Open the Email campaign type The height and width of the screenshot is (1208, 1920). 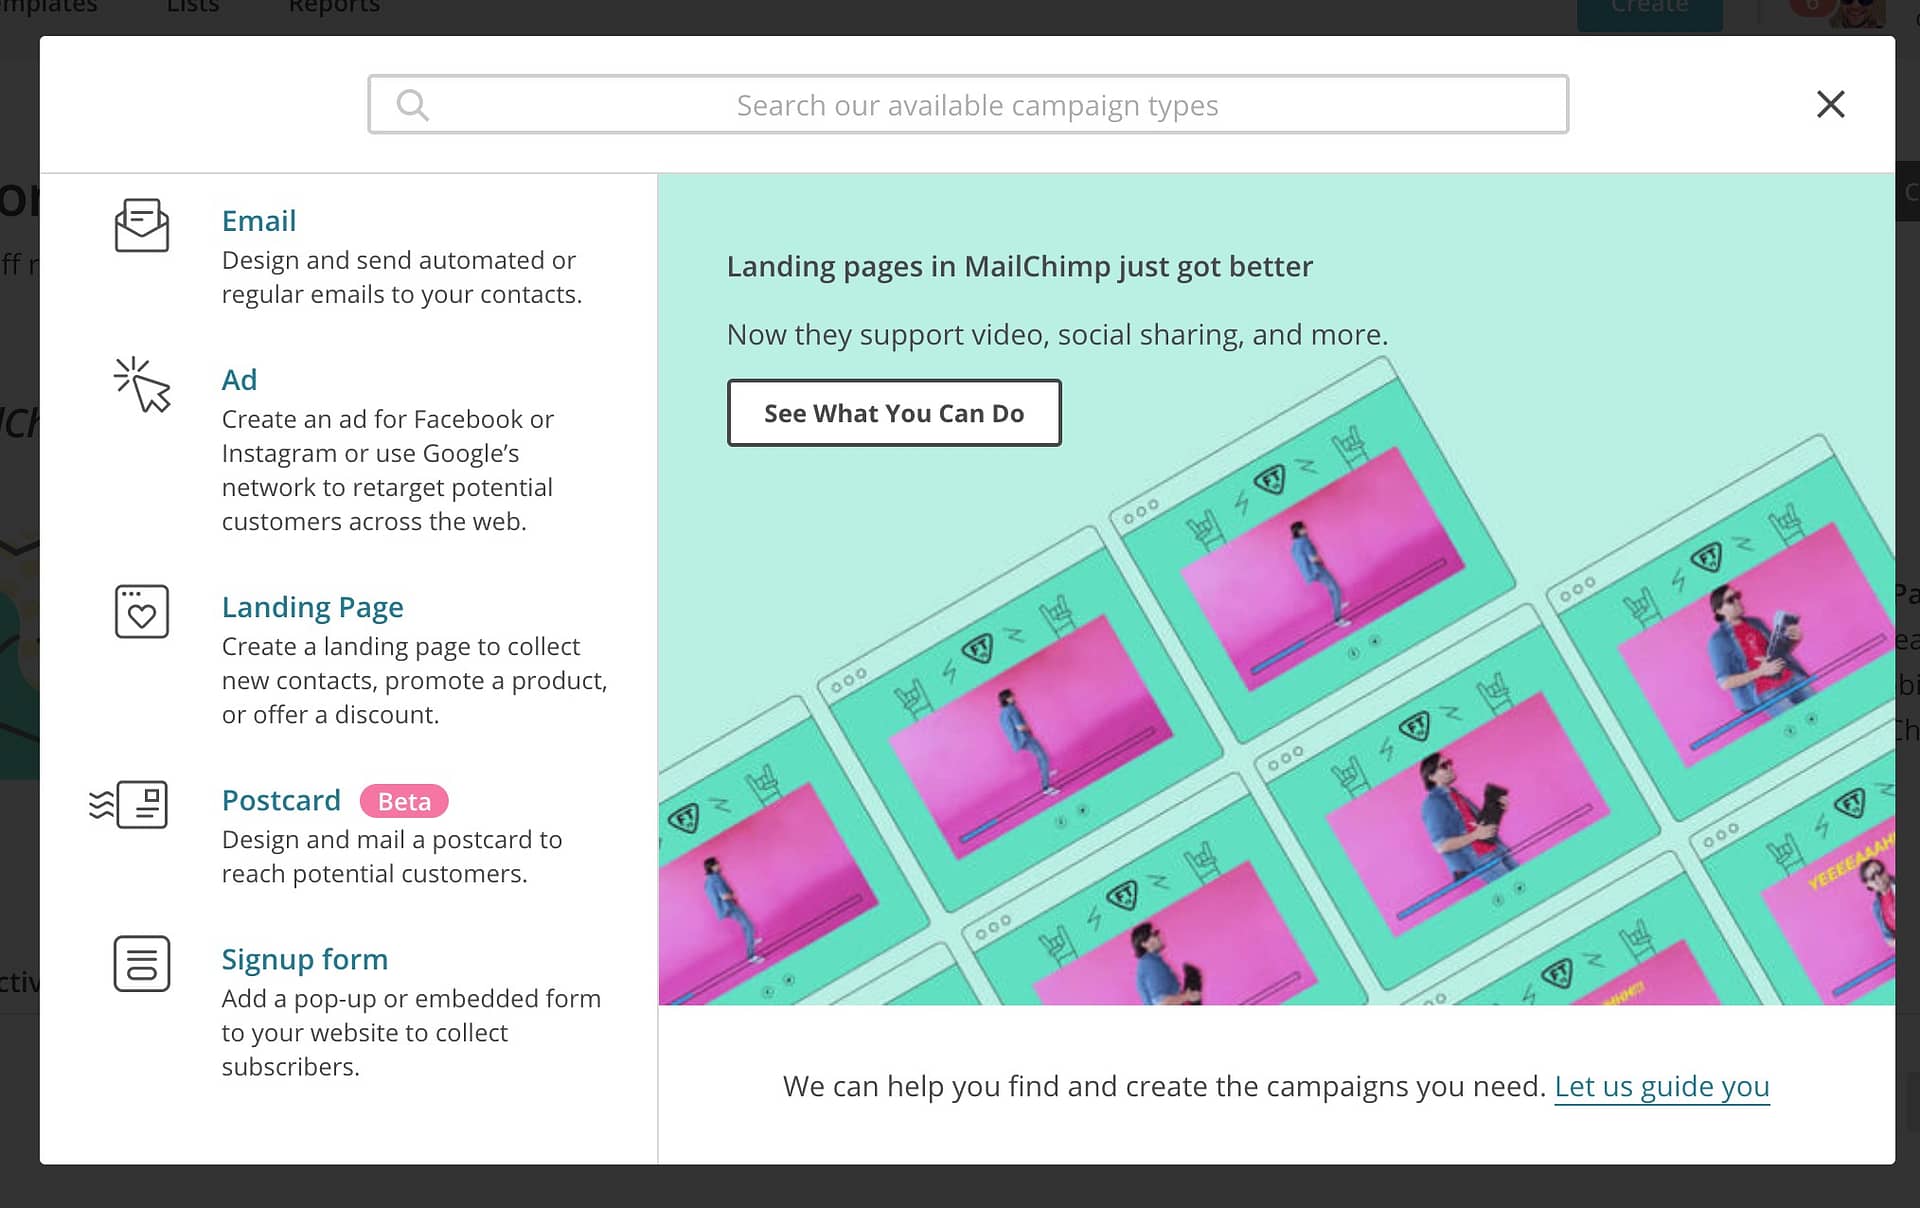[259, 220]
